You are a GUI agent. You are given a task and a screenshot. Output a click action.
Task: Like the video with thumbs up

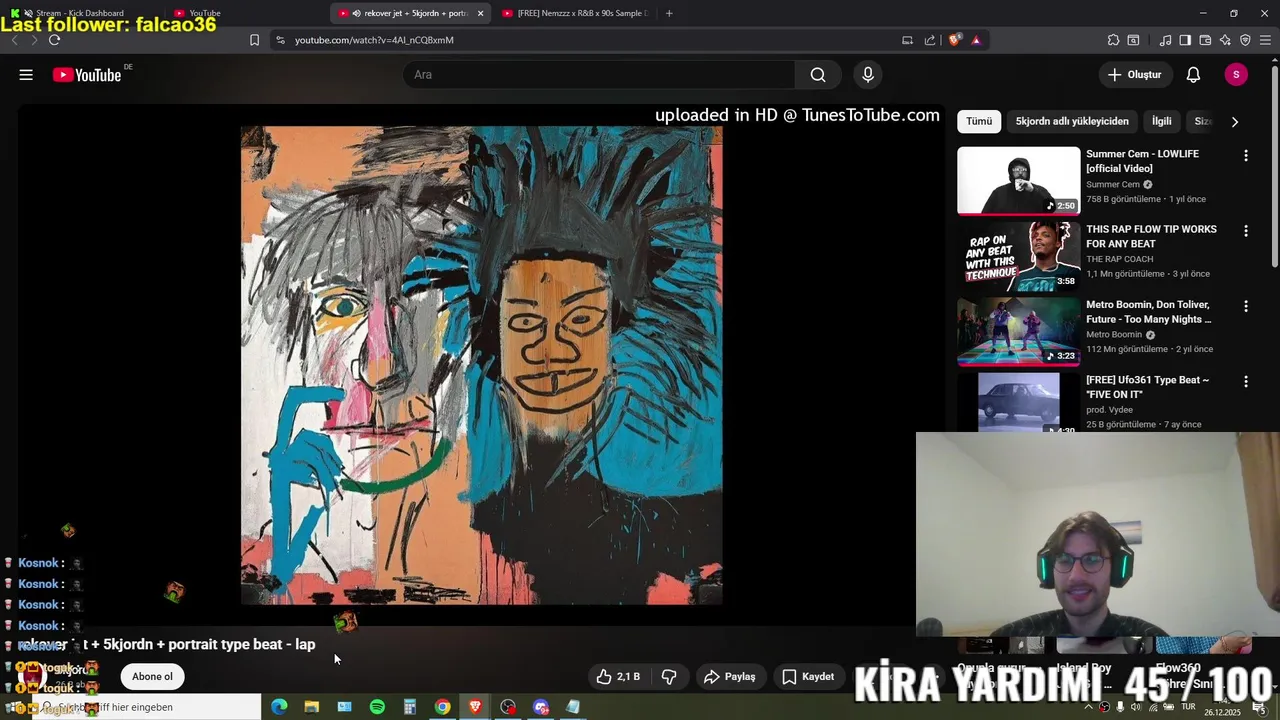pyautogui.click(x=618, y=677)
